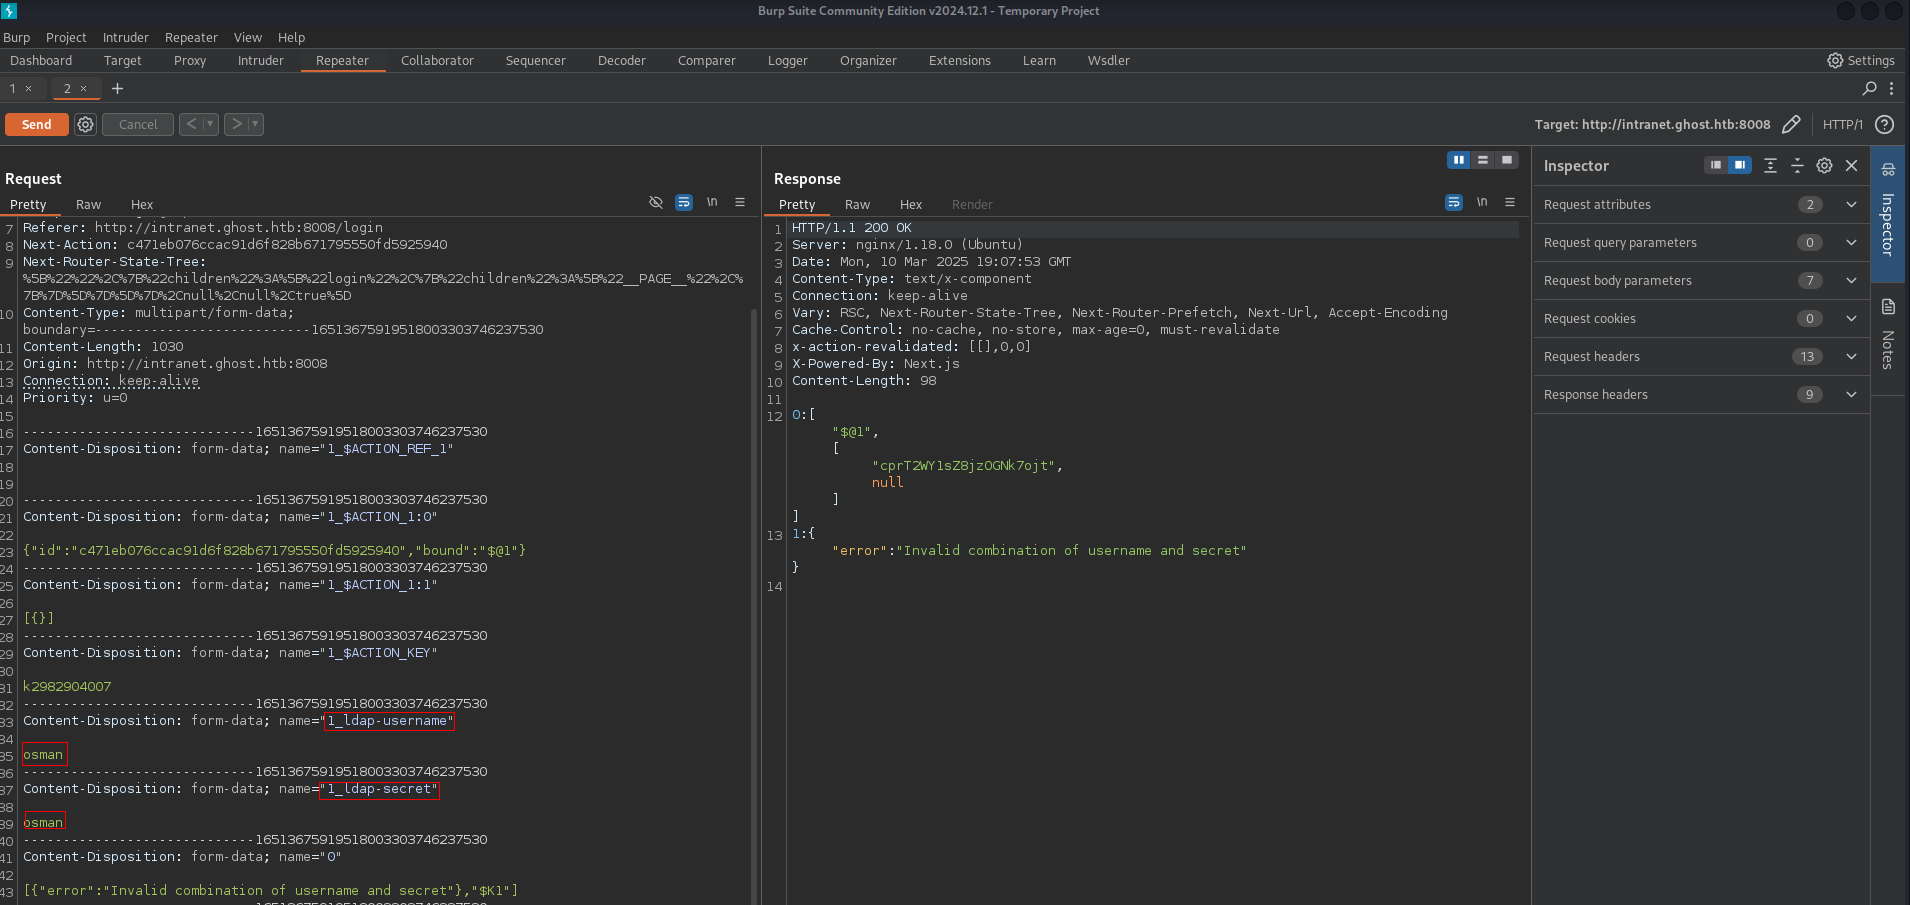1910x905 pixels.
Task: Open Repeater tab options kebab menu
Action: (1891, 89)
